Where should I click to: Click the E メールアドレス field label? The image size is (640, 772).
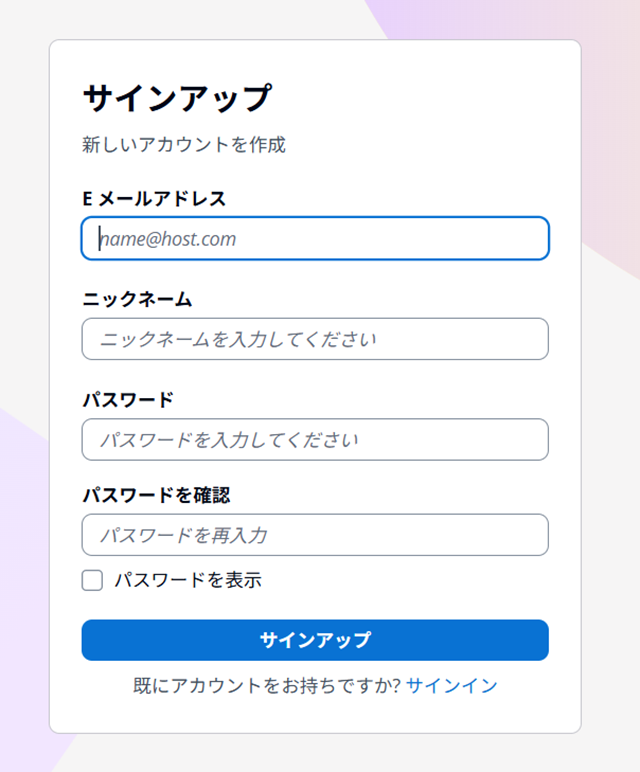[x=154, y=199]
